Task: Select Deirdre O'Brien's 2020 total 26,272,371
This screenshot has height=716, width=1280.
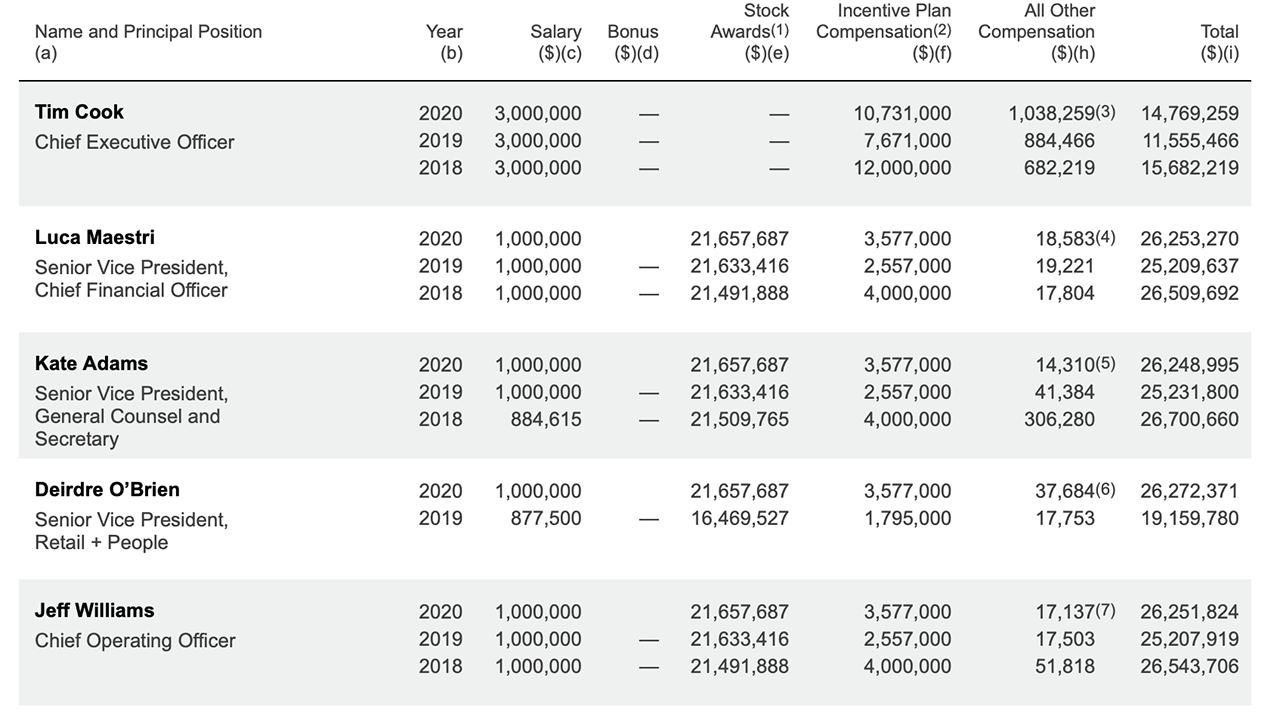Action: click(1190, 491)
